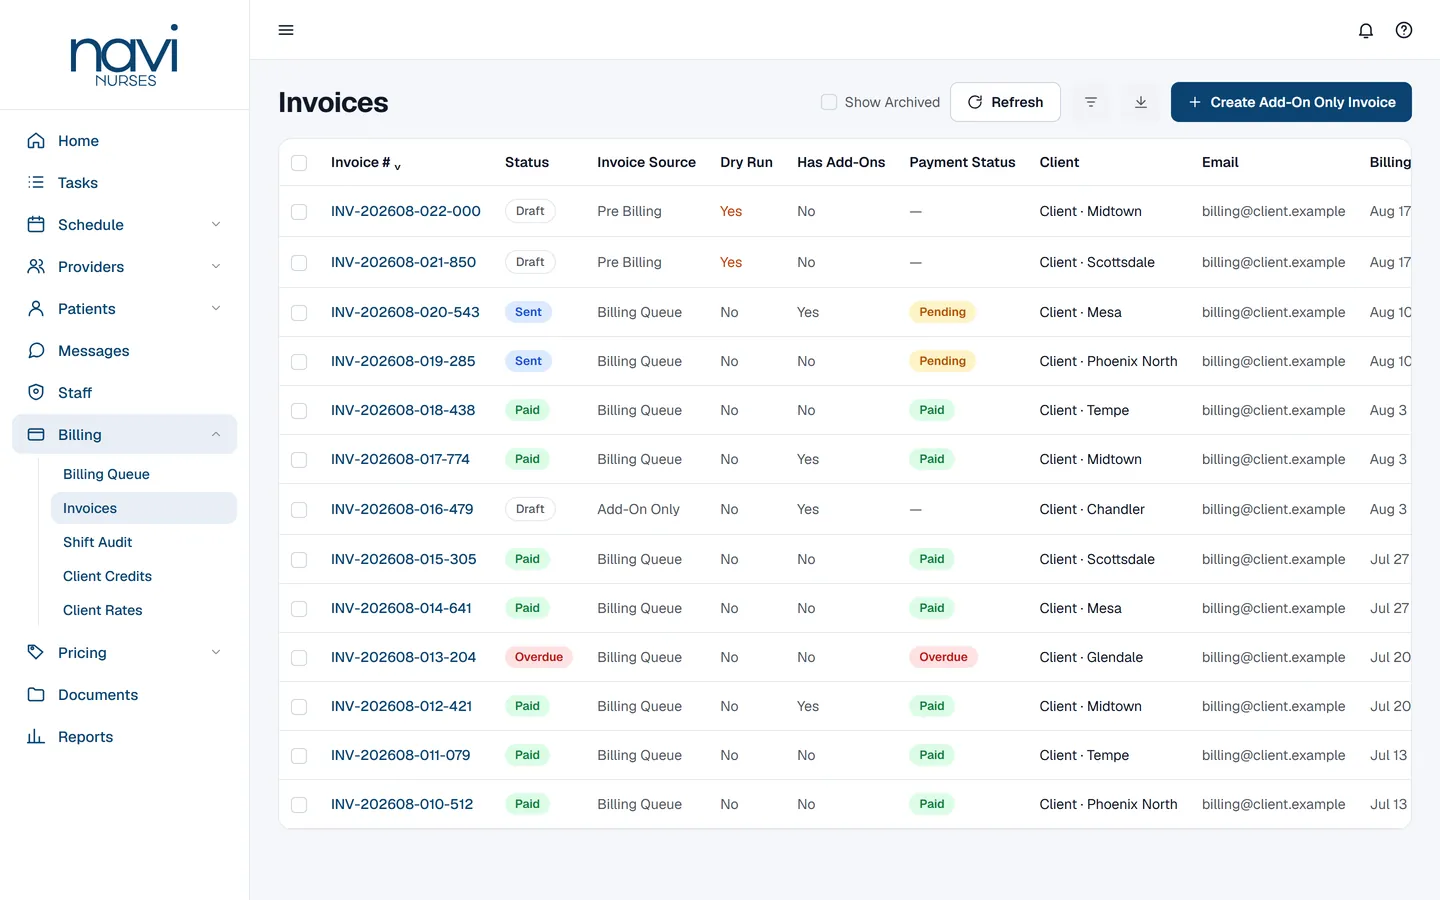Viewport: 1440px width, 900px height.
Task: Click the Billing card icon
Action: tap(36, 435)
